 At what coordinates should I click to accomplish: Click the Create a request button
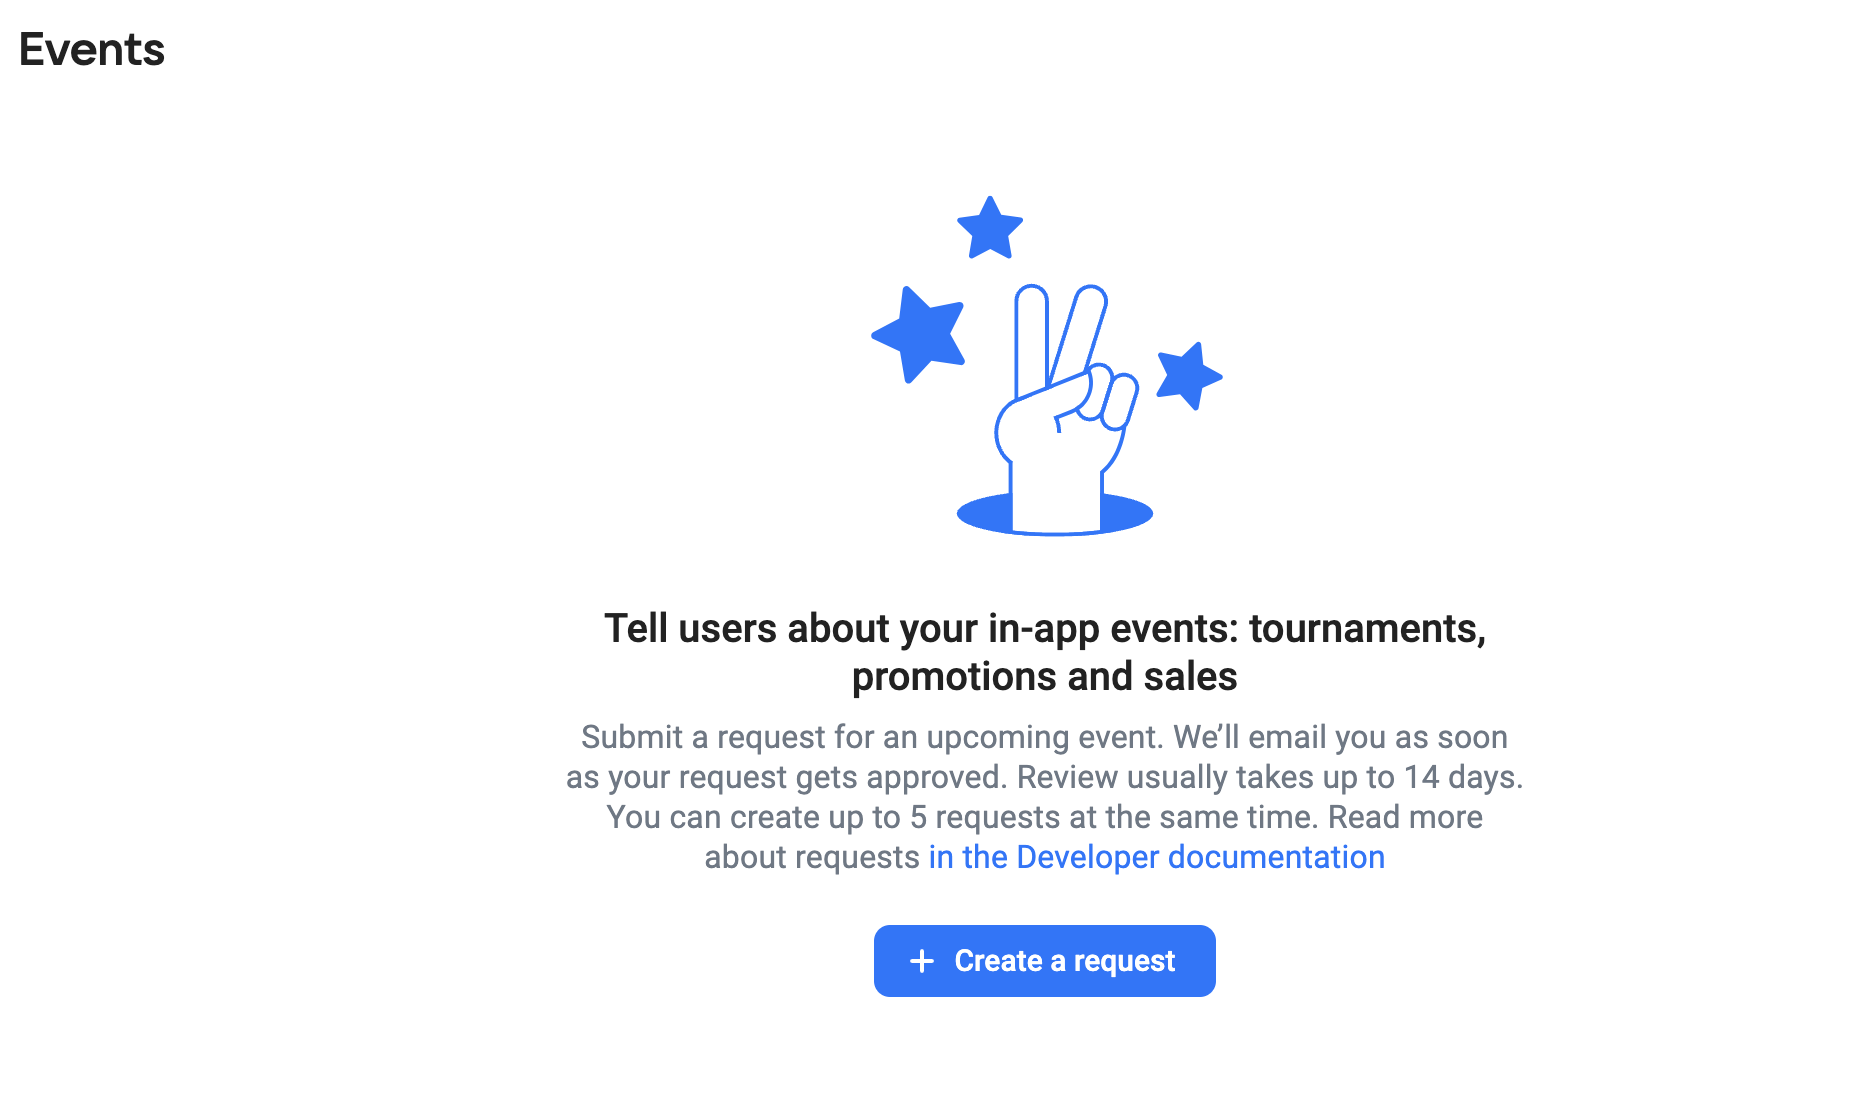tap(1044, 961)
